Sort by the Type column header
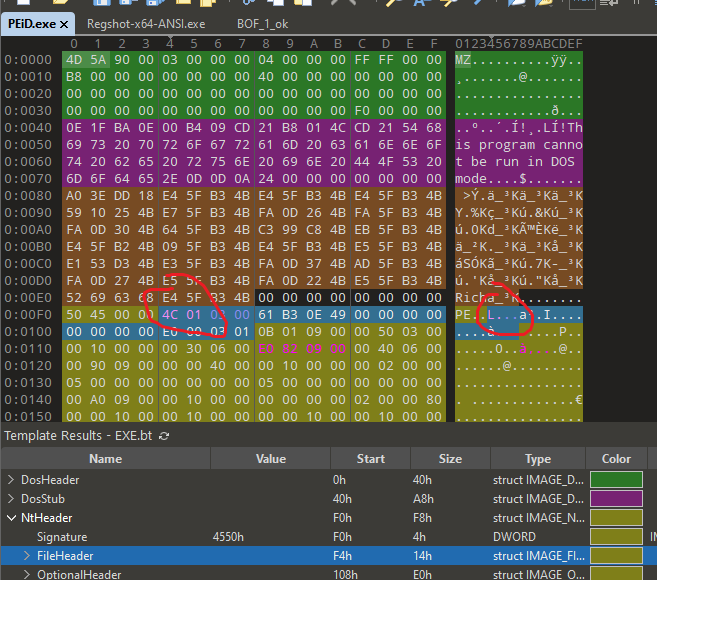Viewport: 711px width, 621px height. click(538, 459)
